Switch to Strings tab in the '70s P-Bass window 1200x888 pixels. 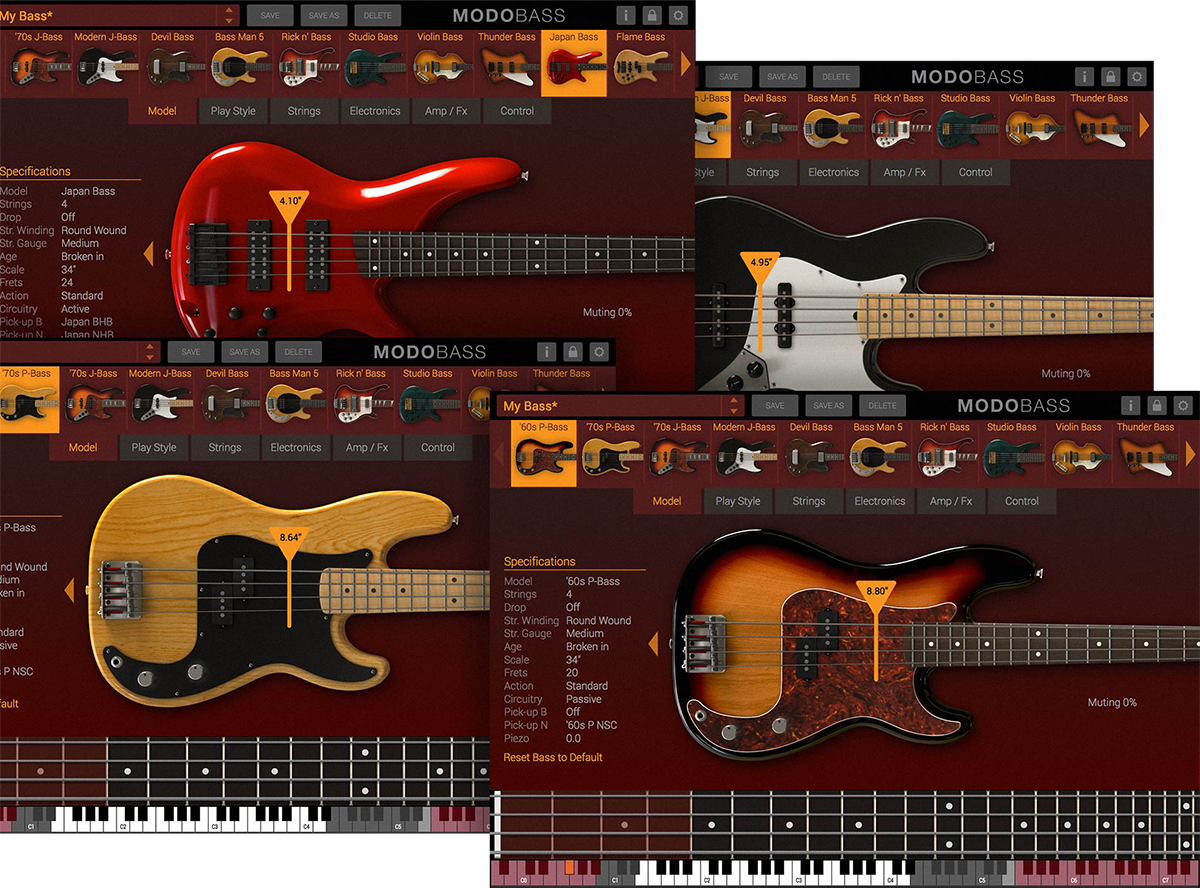point(225,447)
